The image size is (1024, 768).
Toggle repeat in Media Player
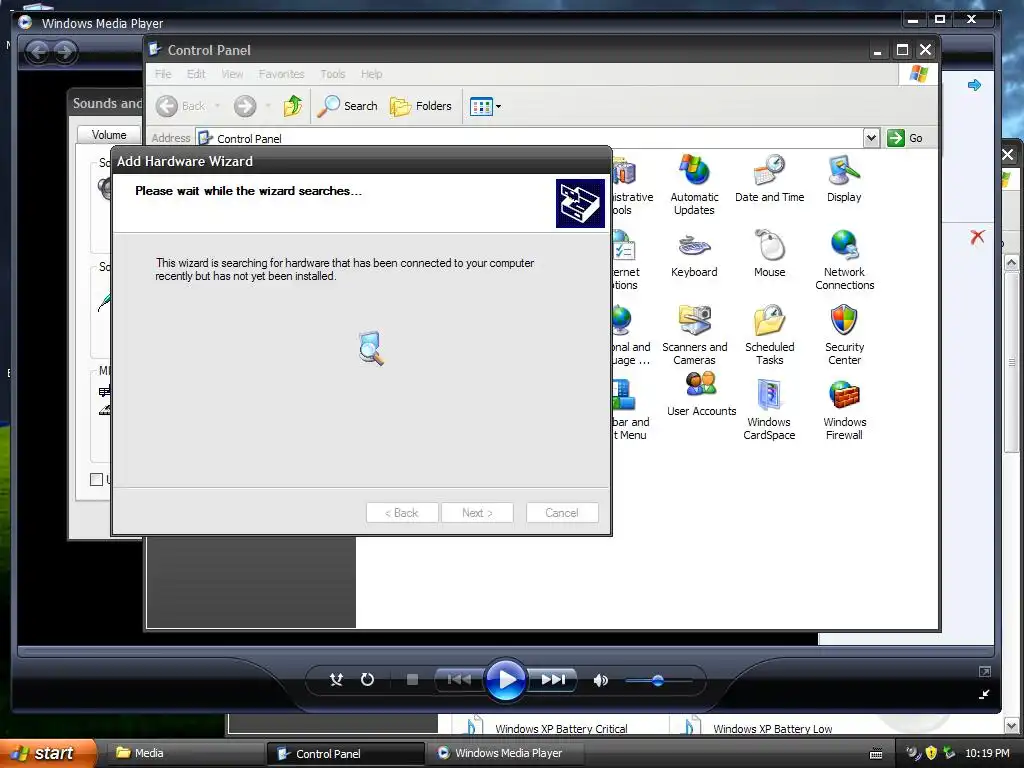(367, 680)
